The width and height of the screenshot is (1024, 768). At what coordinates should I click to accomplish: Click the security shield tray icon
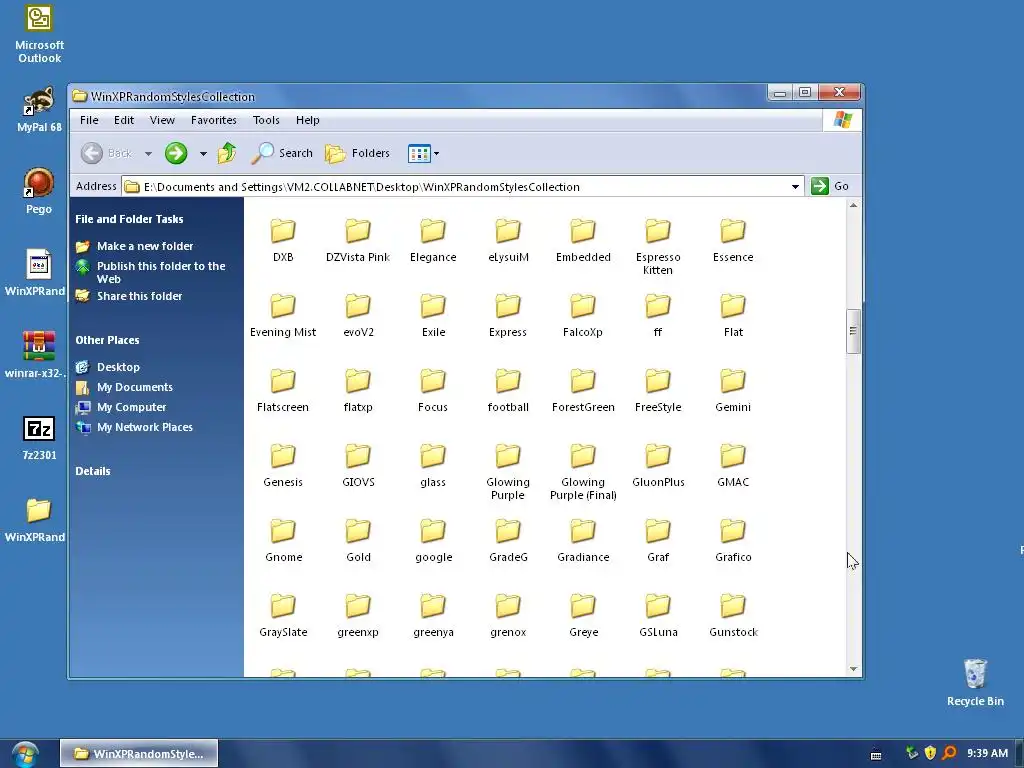pos(931,754)
